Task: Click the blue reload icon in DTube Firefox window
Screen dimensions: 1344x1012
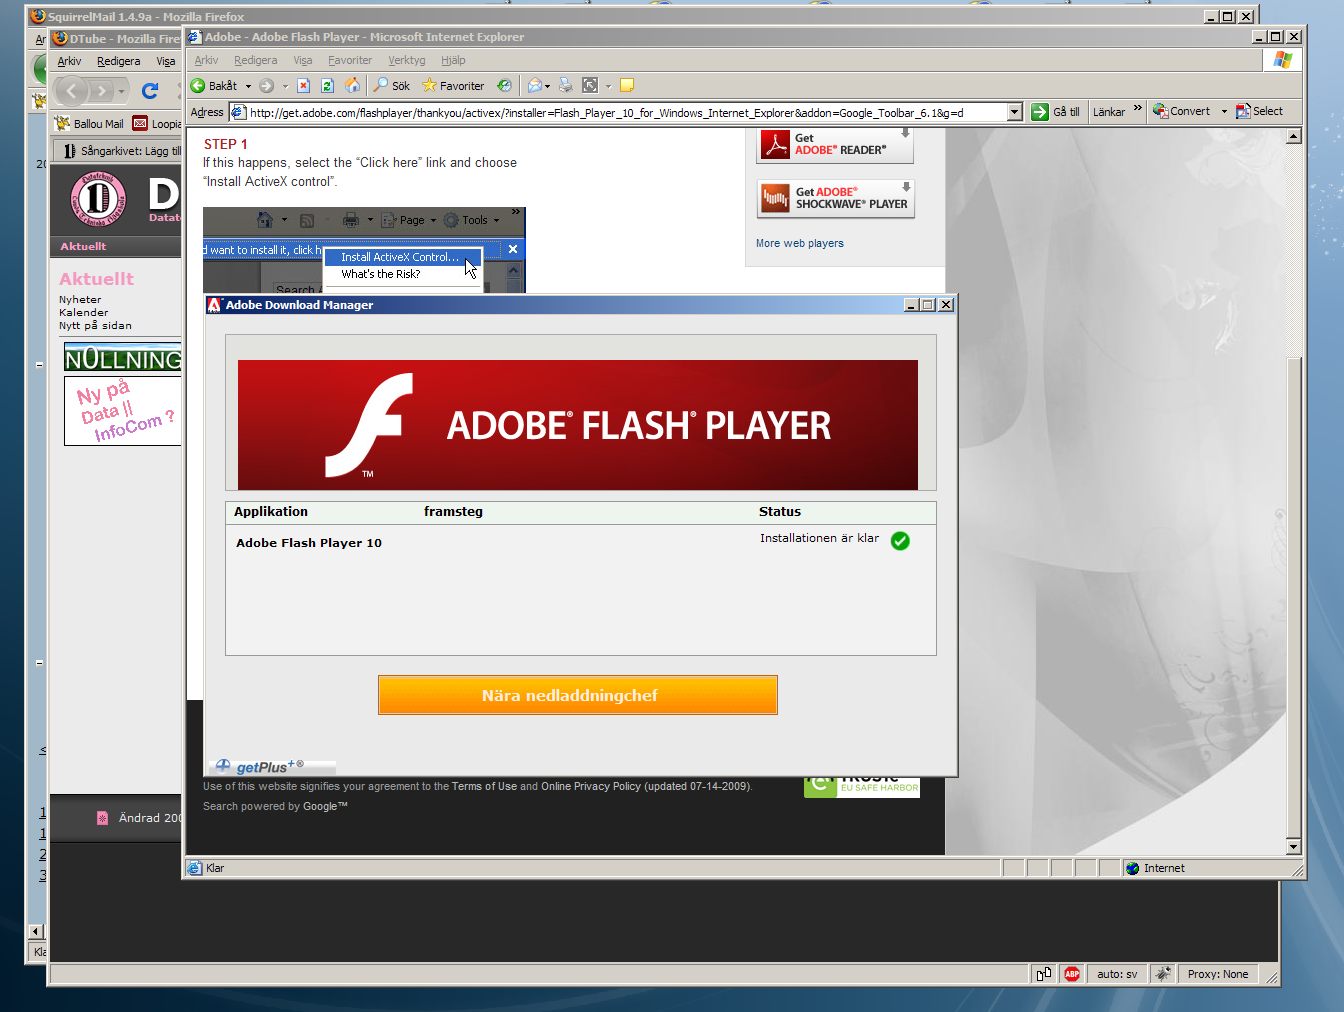Action: tap(150, 91)
